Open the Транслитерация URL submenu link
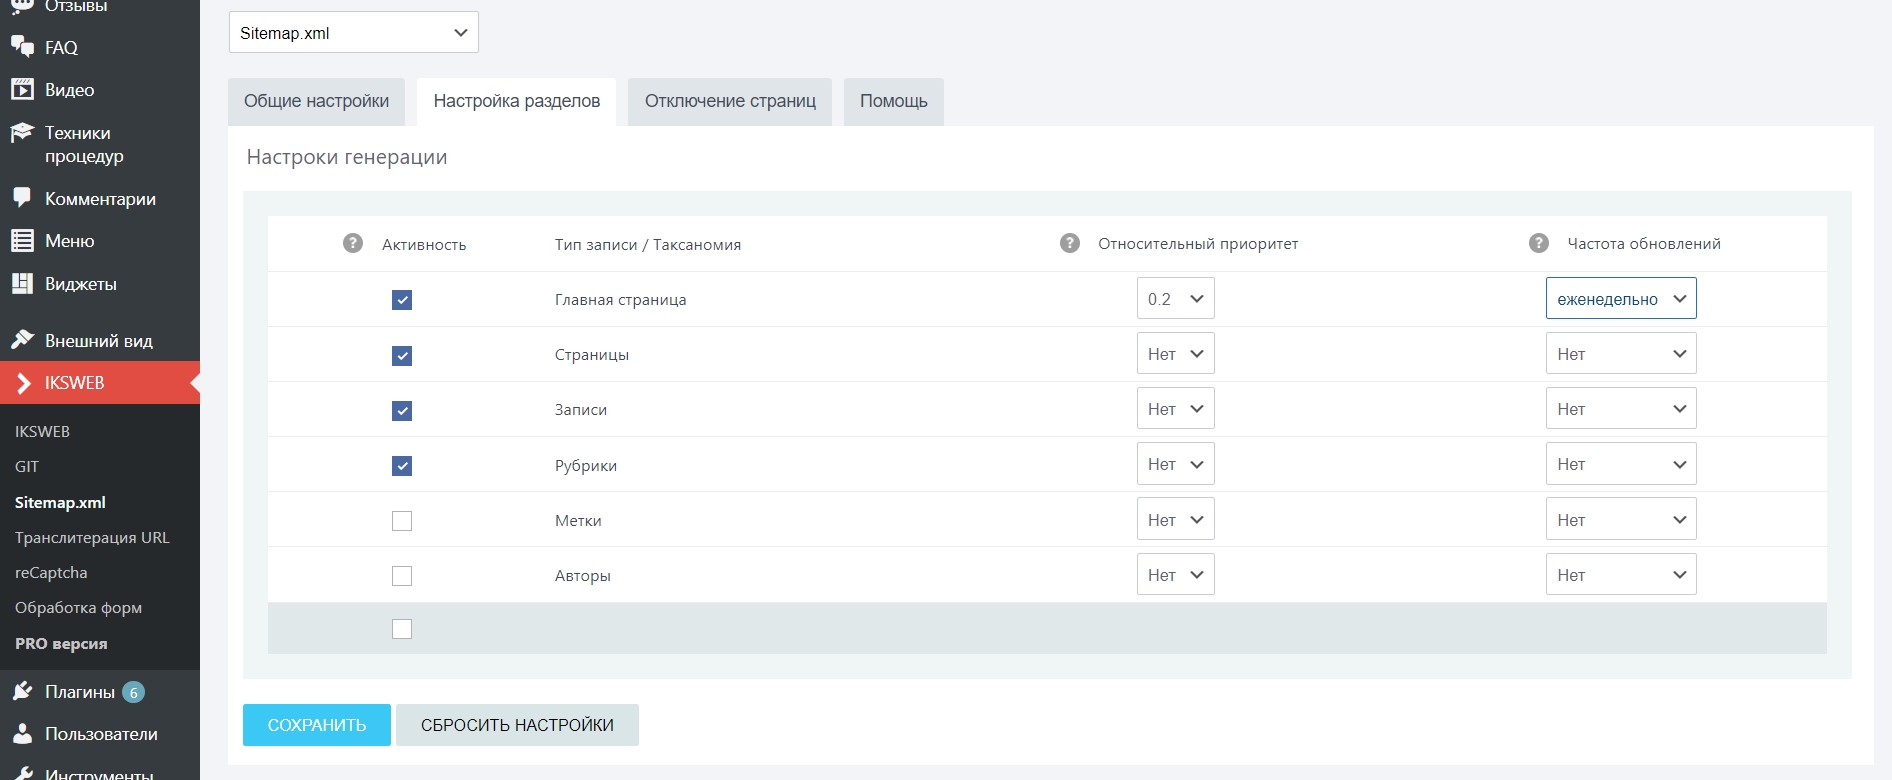1892x780 pixels. tap(92, 537)
